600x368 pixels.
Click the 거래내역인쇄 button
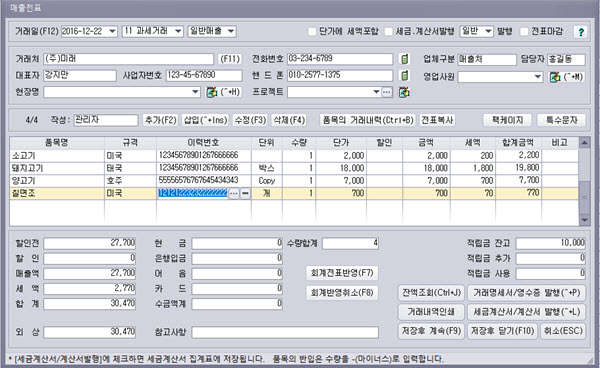(431, 312)
